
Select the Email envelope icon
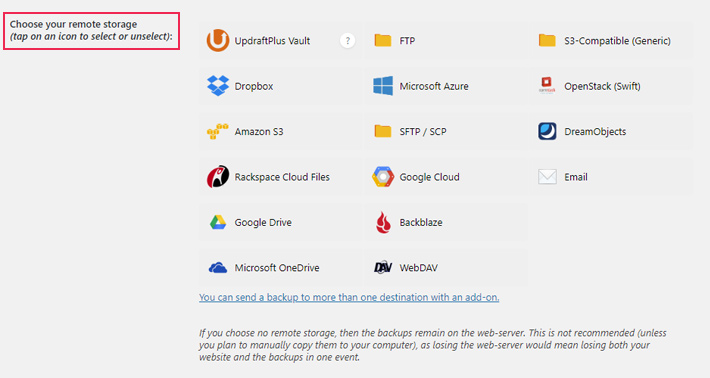547,177
